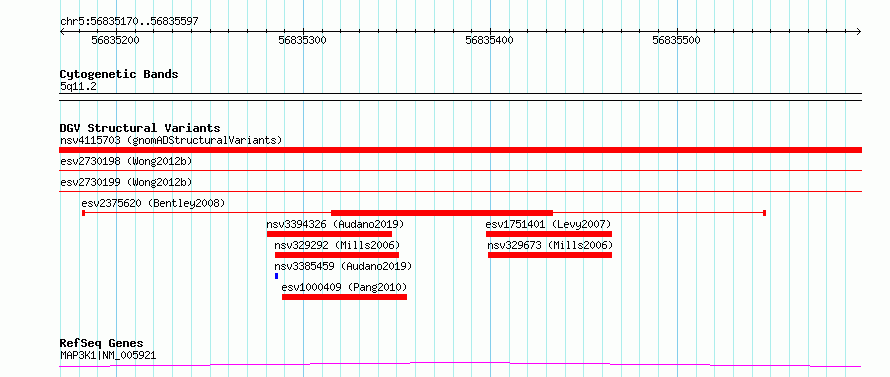Screen dimensions: 890x377
Task: Click the small blue nsv3385459 marker
Action: (276, 276)
